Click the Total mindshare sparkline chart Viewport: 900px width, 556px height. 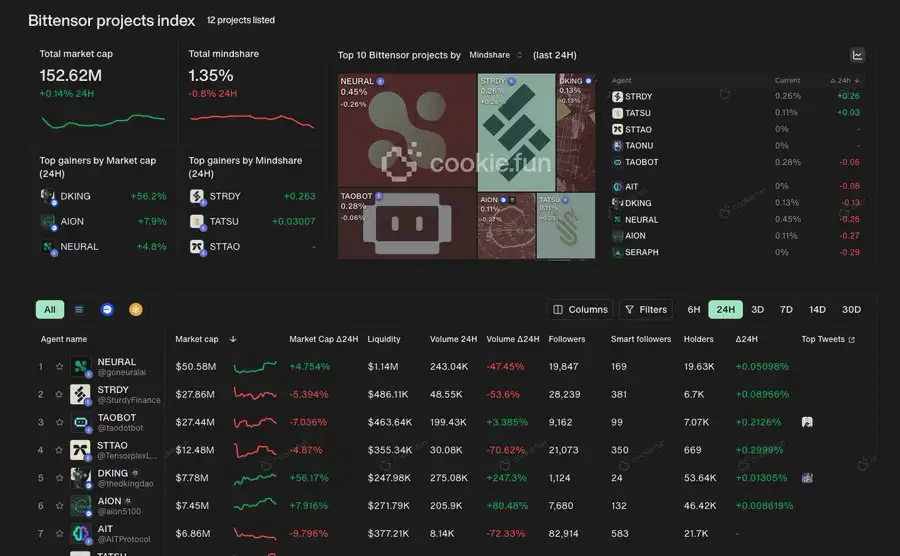point(253,120)
